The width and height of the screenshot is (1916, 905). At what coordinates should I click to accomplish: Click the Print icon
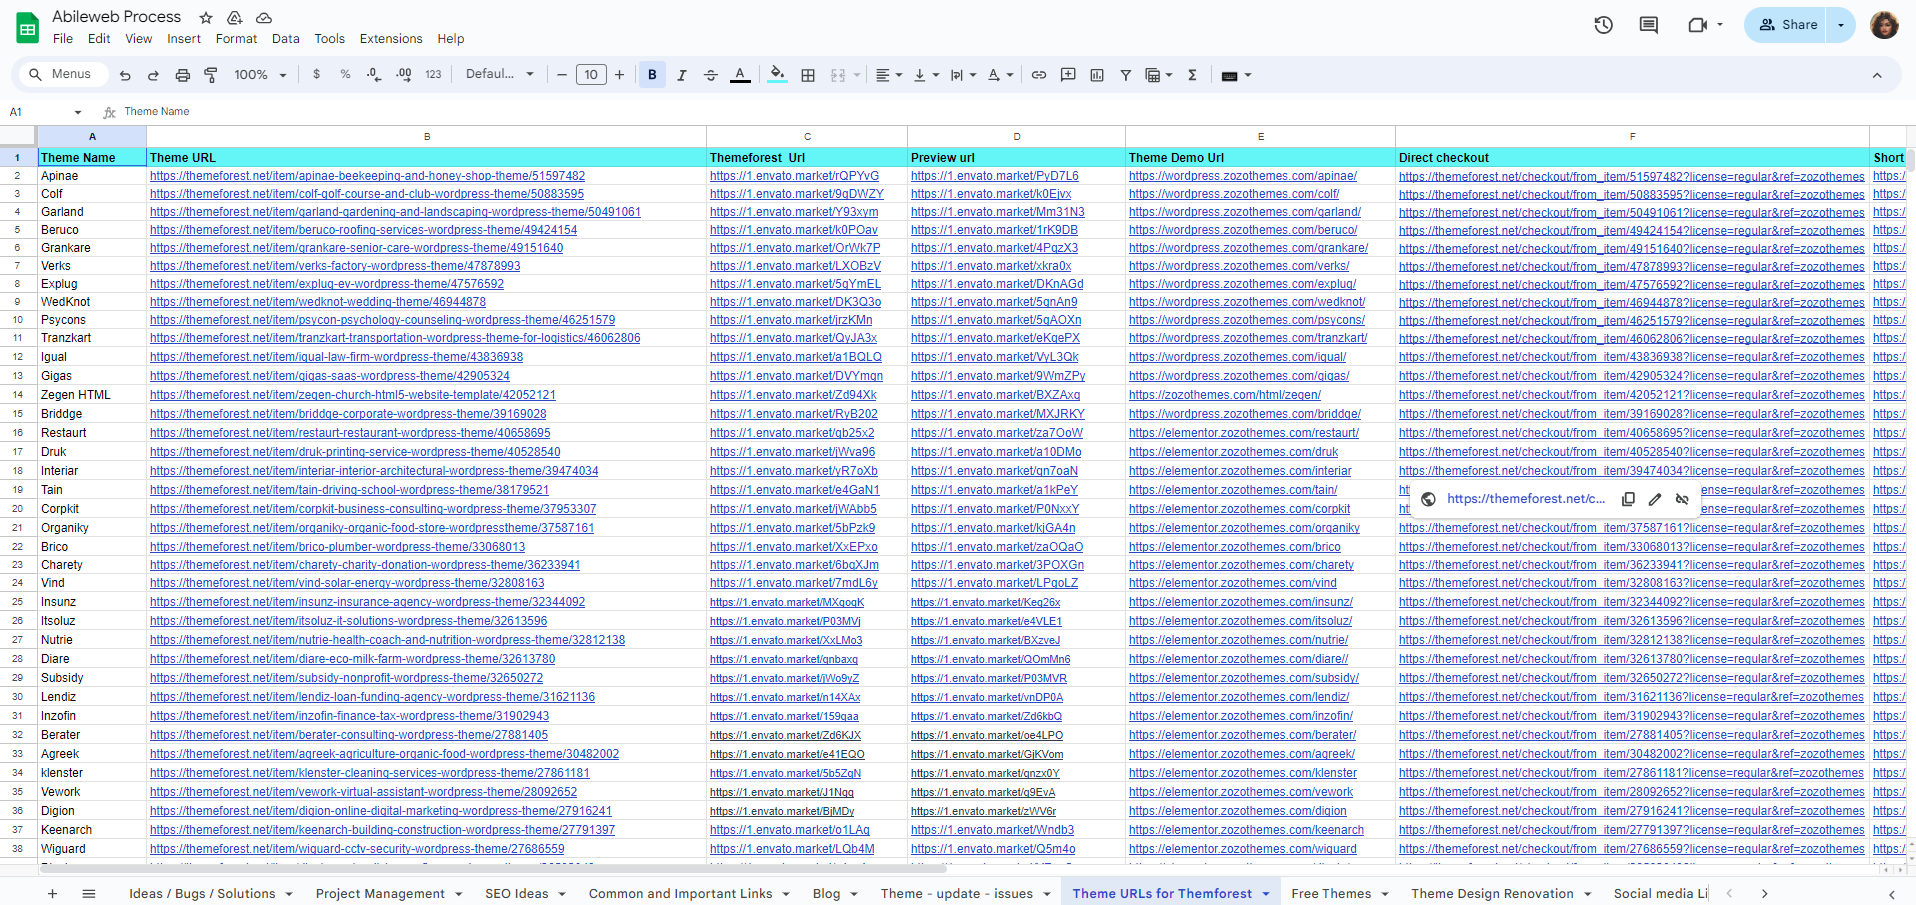[x=182, y=75]
